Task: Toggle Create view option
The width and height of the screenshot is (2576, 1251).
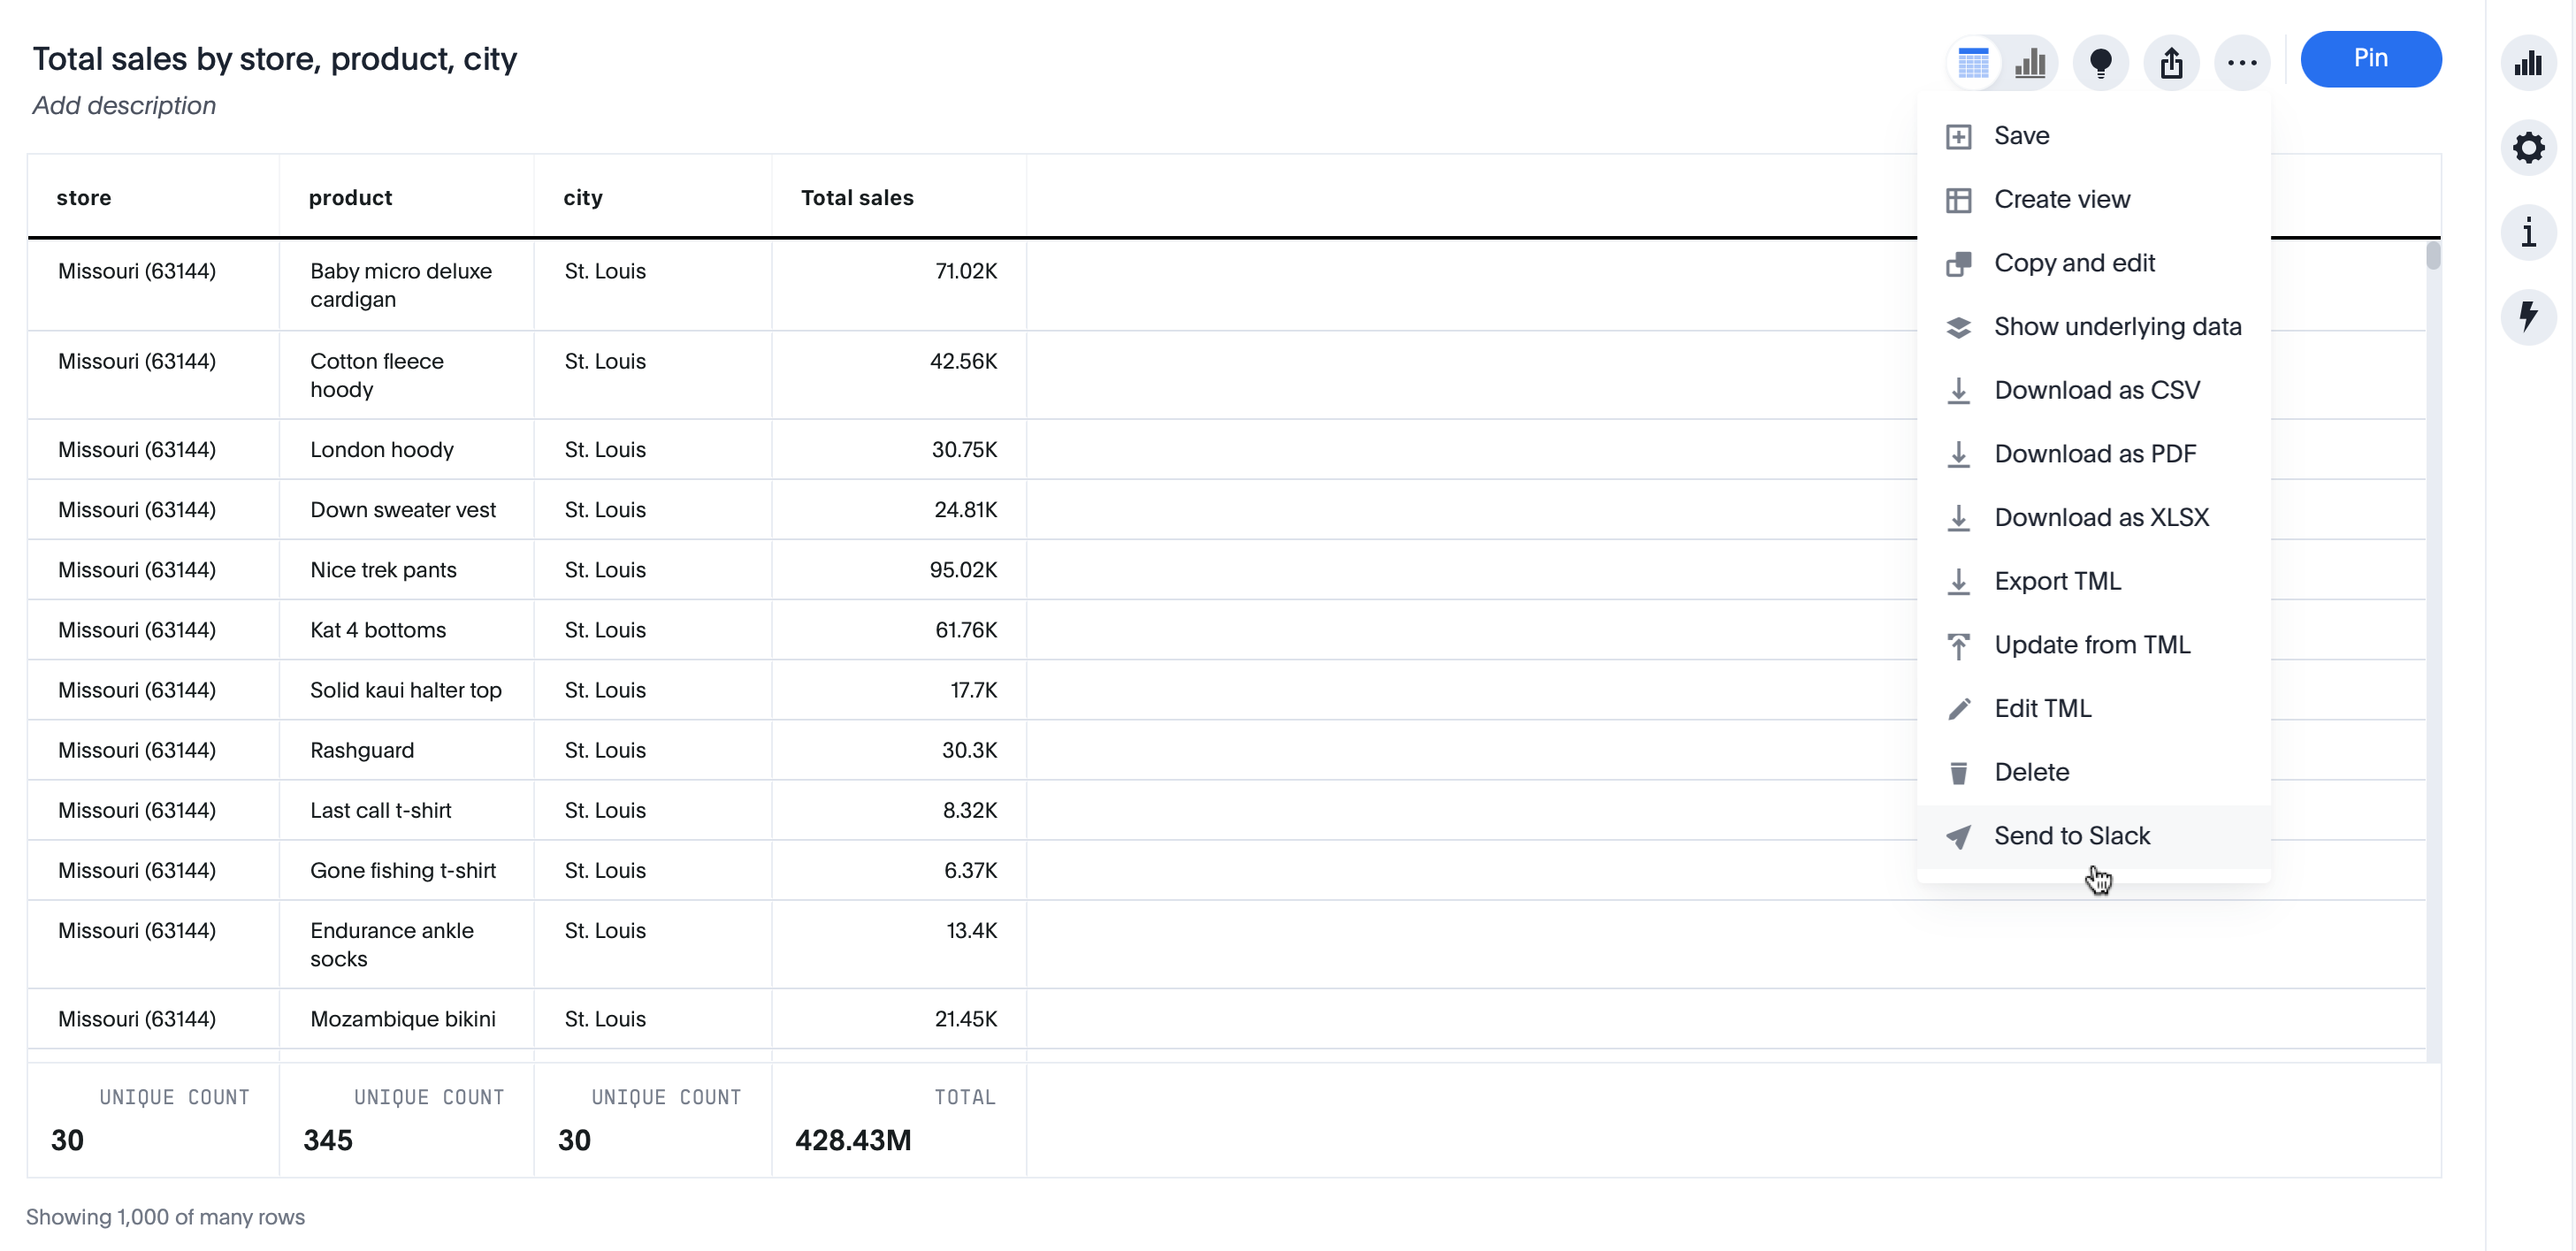Action: [x=2060, y=199]
